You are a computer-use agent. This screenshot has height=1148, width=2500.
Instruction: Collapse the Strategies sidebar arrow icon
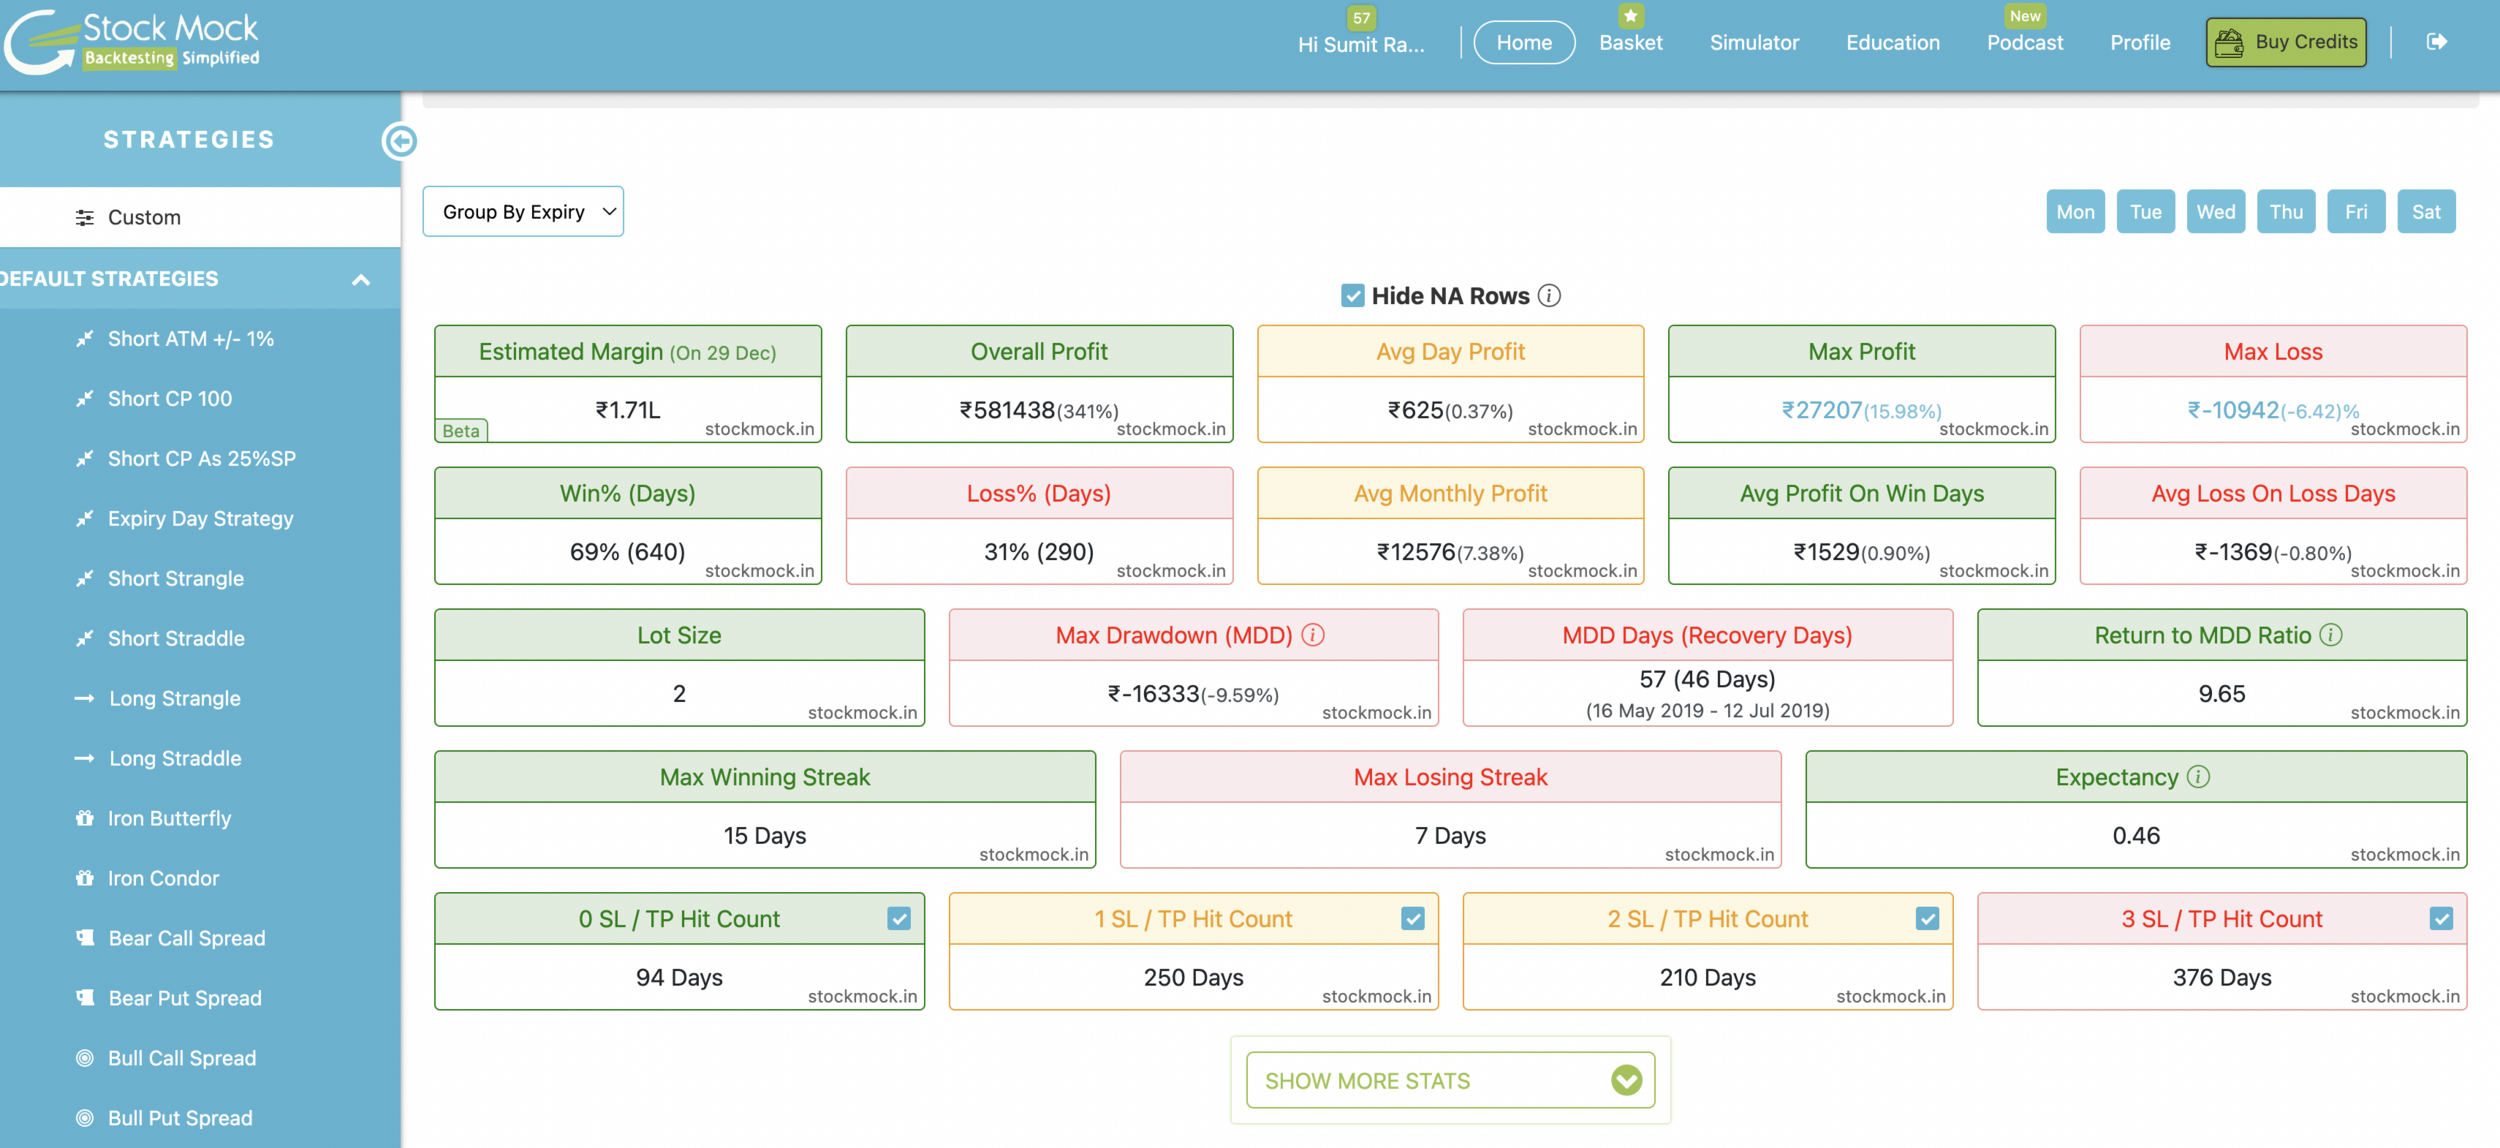(400, 141)
